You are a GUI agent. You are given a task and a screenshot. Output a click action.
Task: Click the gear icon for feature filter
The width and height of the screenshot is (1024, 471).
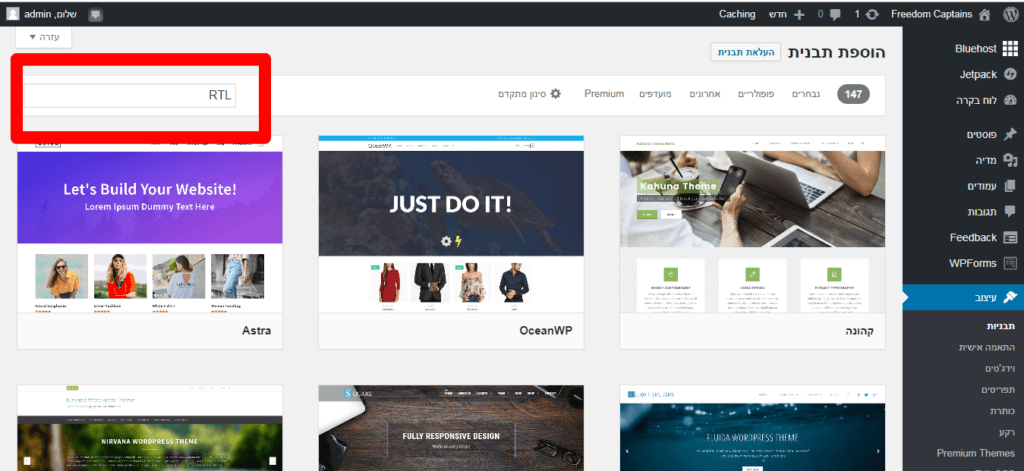coord(555,93)
